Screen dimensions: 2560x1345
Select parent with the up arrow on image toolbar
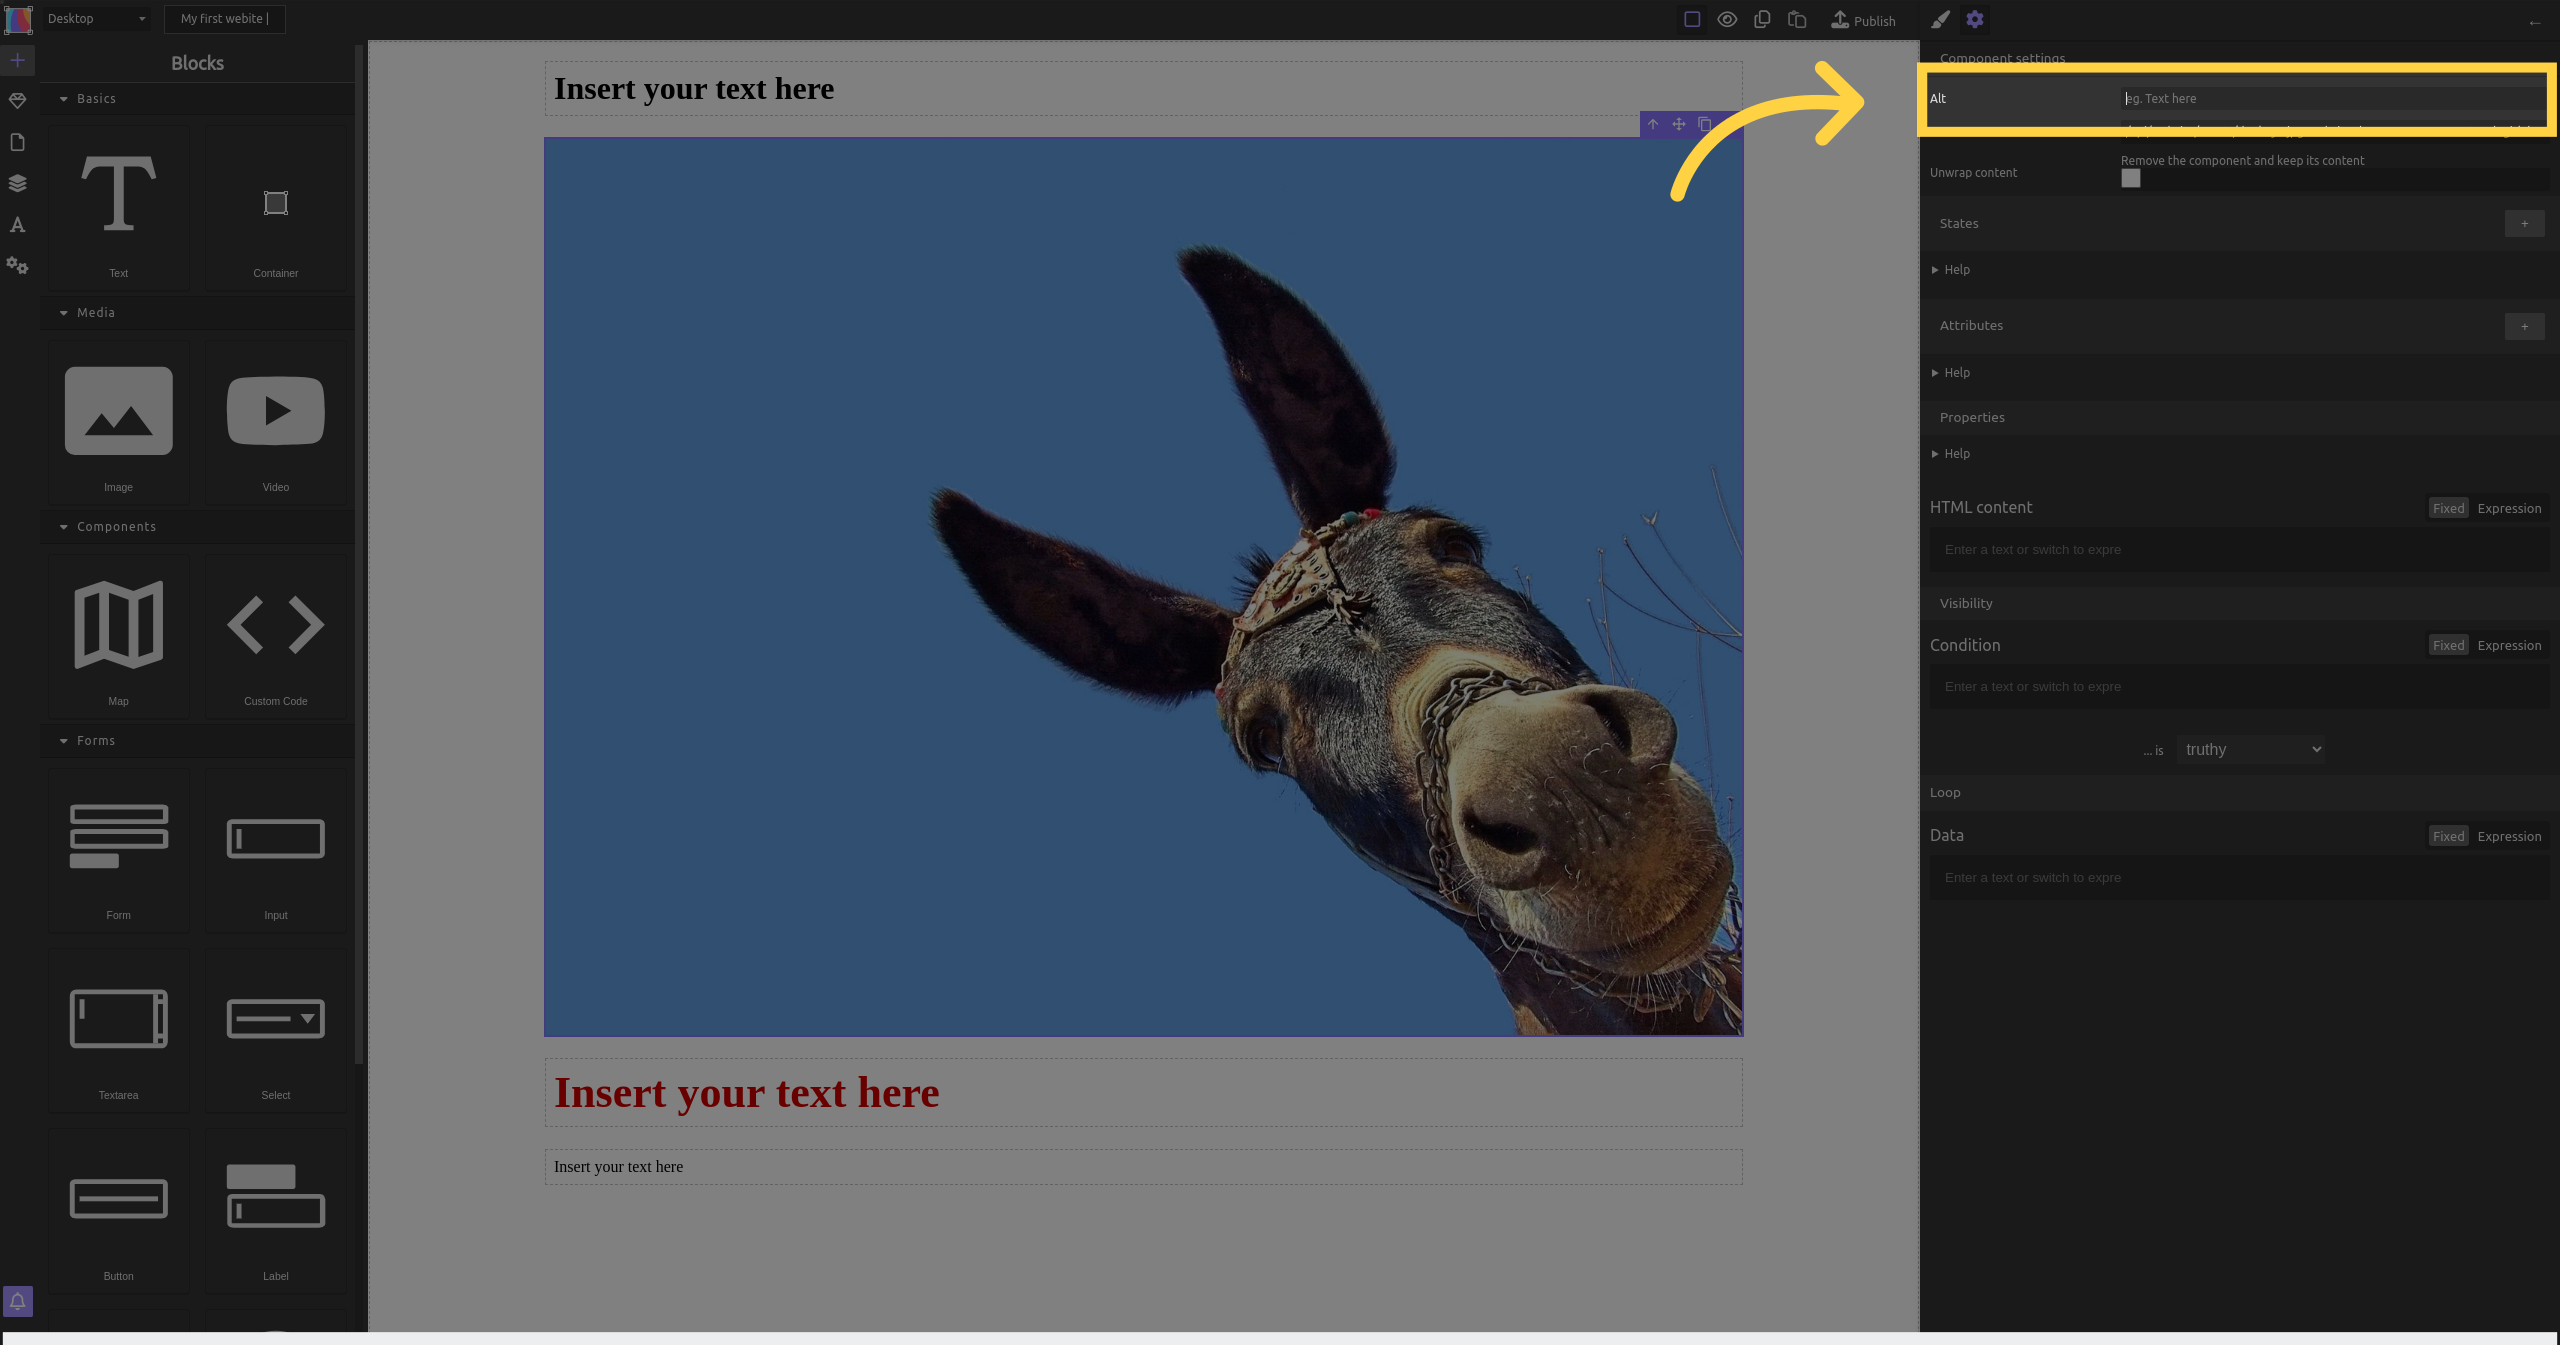(x=1653, y=125)
